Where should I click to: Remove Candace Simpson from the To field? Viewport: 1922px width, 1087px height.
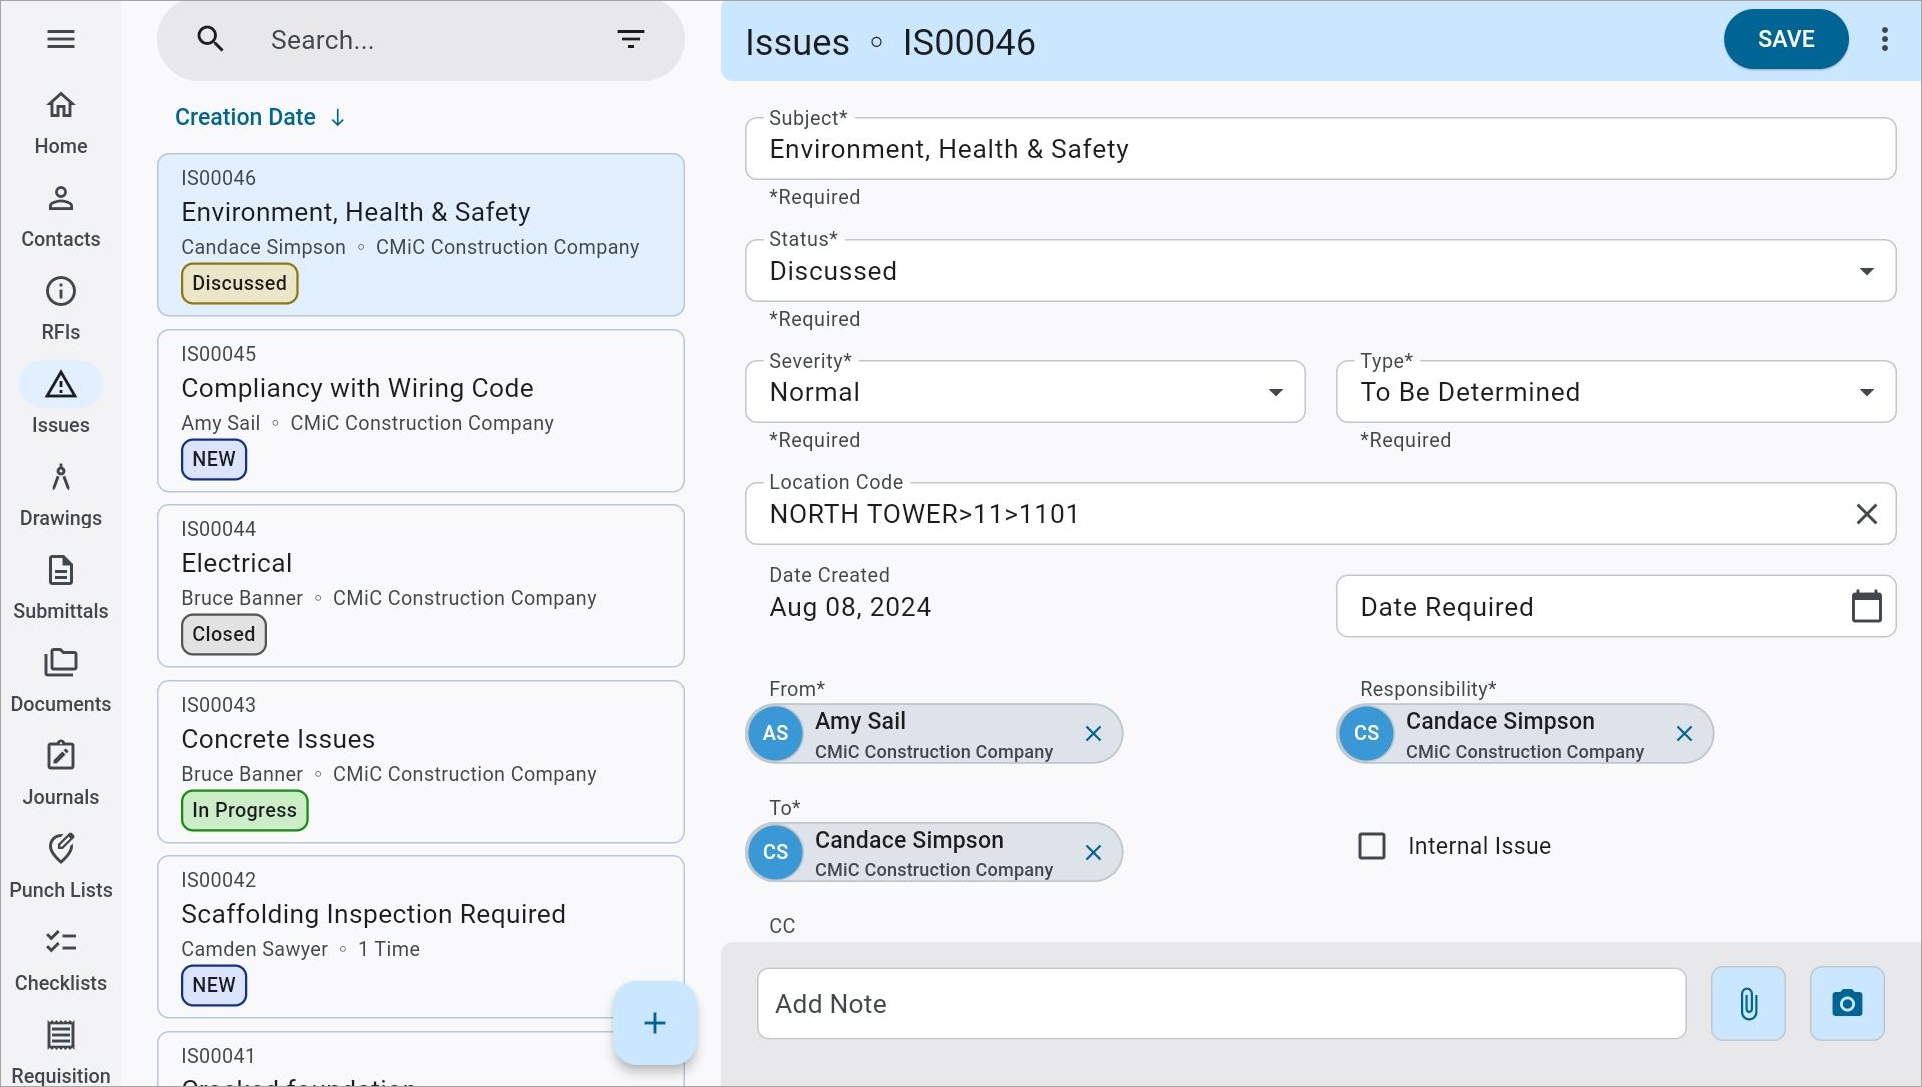1093,852
